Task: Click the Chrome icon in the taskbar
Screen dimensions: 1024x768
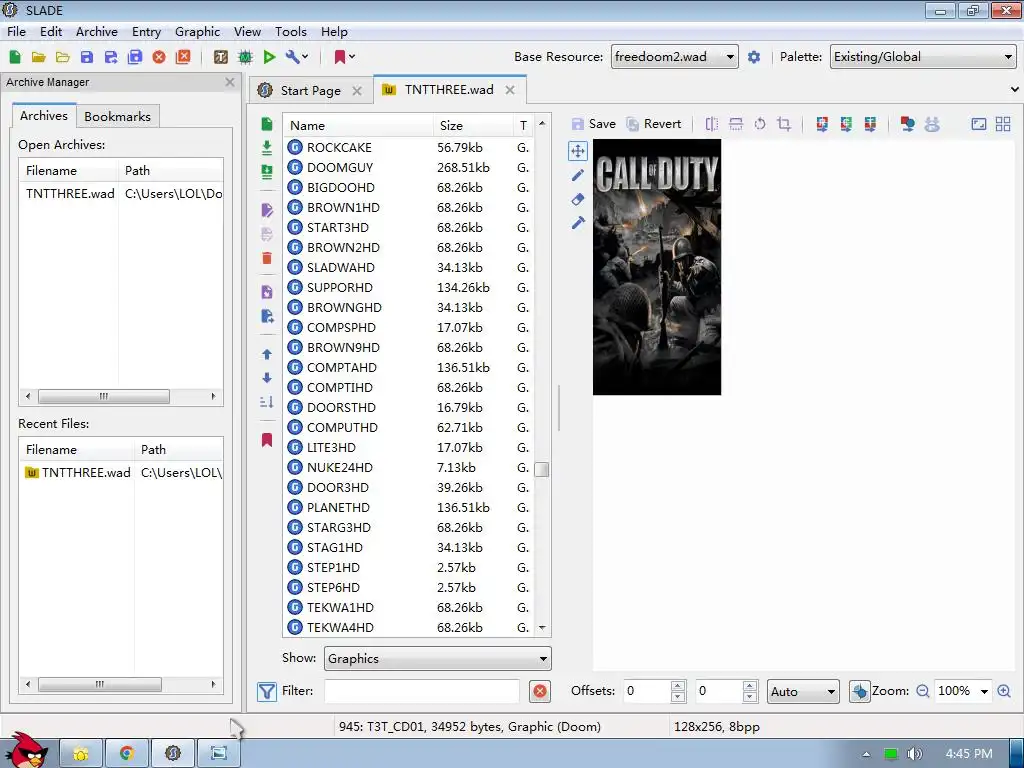Action: [x=127, y=753]
